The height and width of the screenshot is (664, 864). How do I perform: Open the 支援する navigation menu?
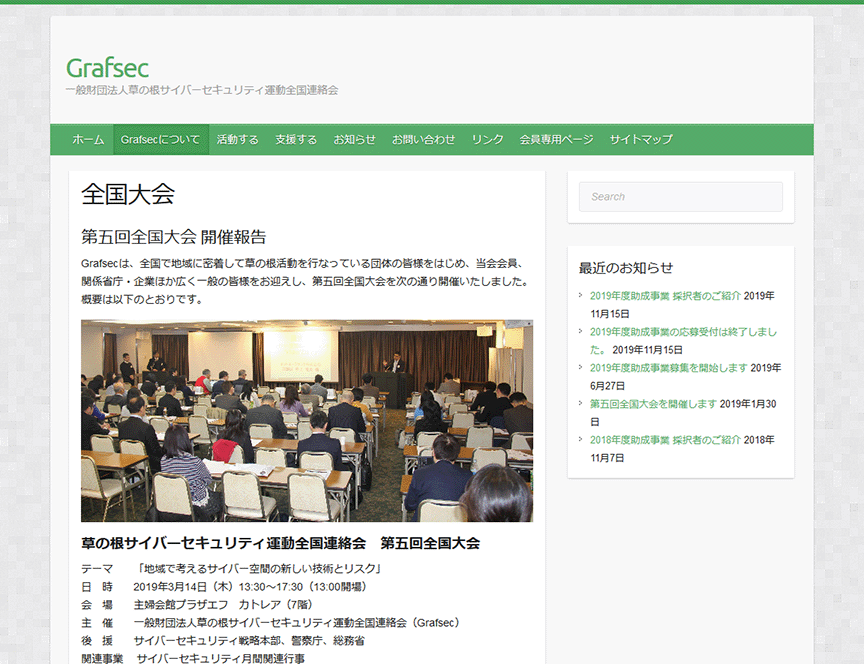(296, 140)
